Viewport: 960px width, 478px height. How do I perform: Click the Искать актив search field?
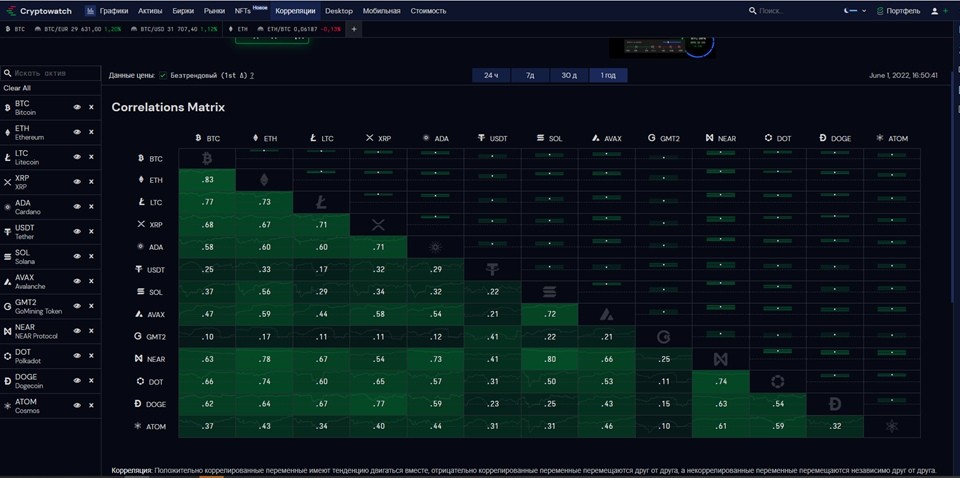pos(51,73)
